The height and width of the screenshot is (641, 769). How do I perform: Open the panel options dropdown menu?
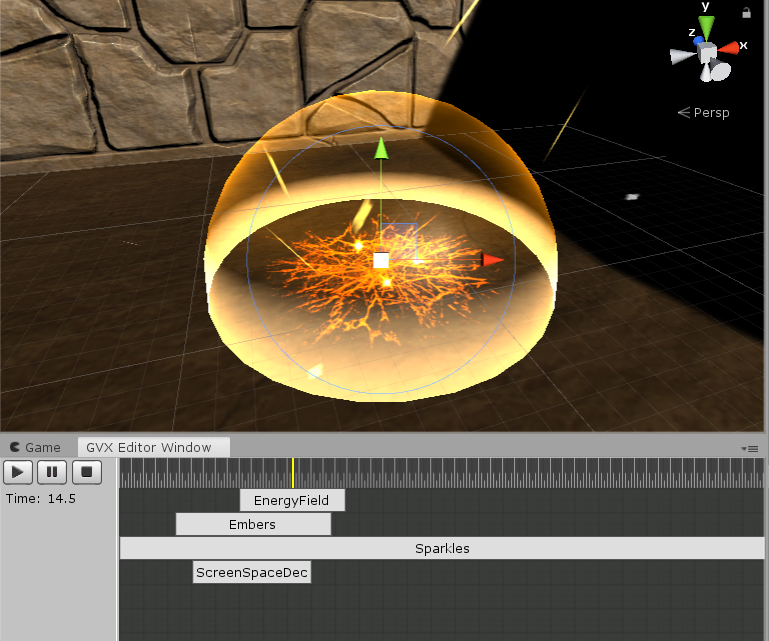point(752,448)
